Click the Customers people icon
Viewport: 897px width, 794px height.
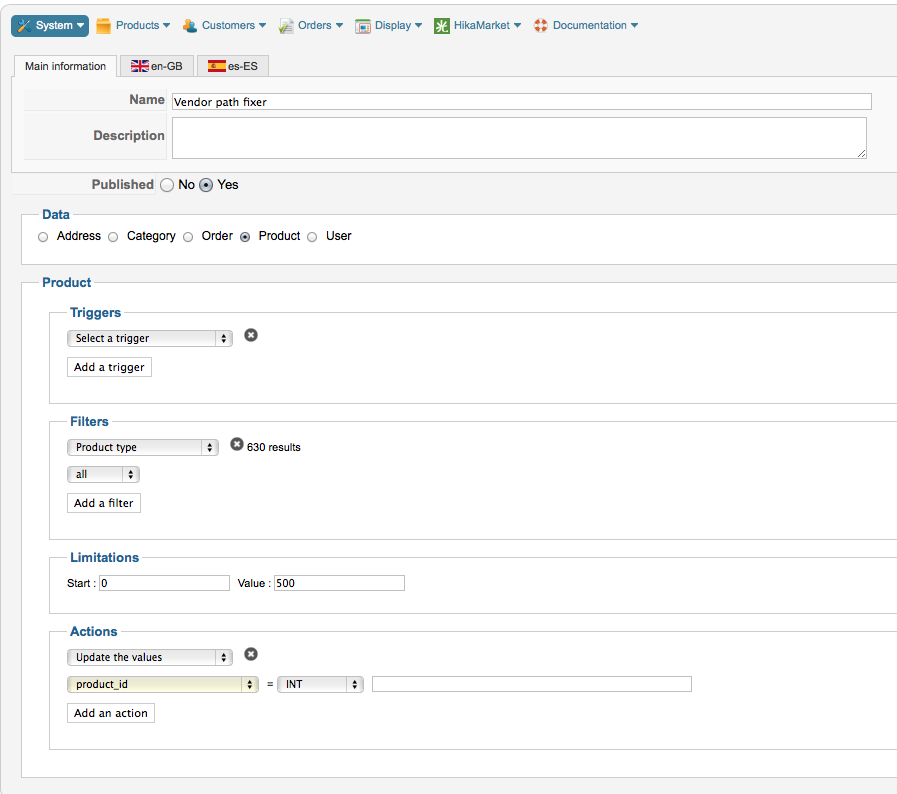coord(190,26)
